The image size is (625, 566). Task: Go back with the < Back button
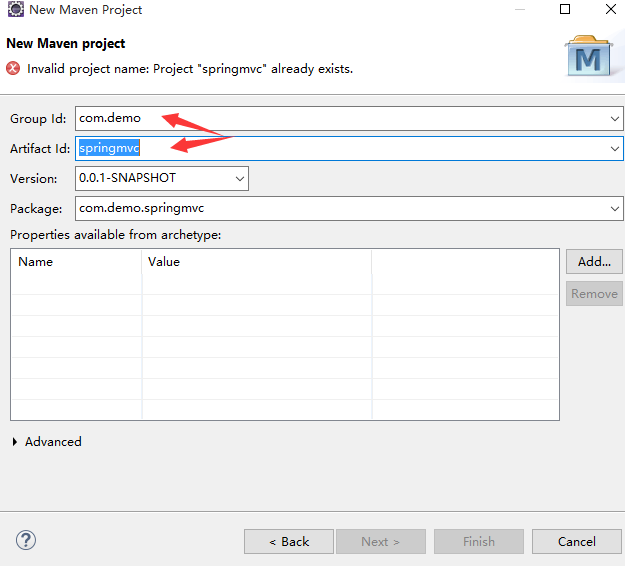[289, 542]
